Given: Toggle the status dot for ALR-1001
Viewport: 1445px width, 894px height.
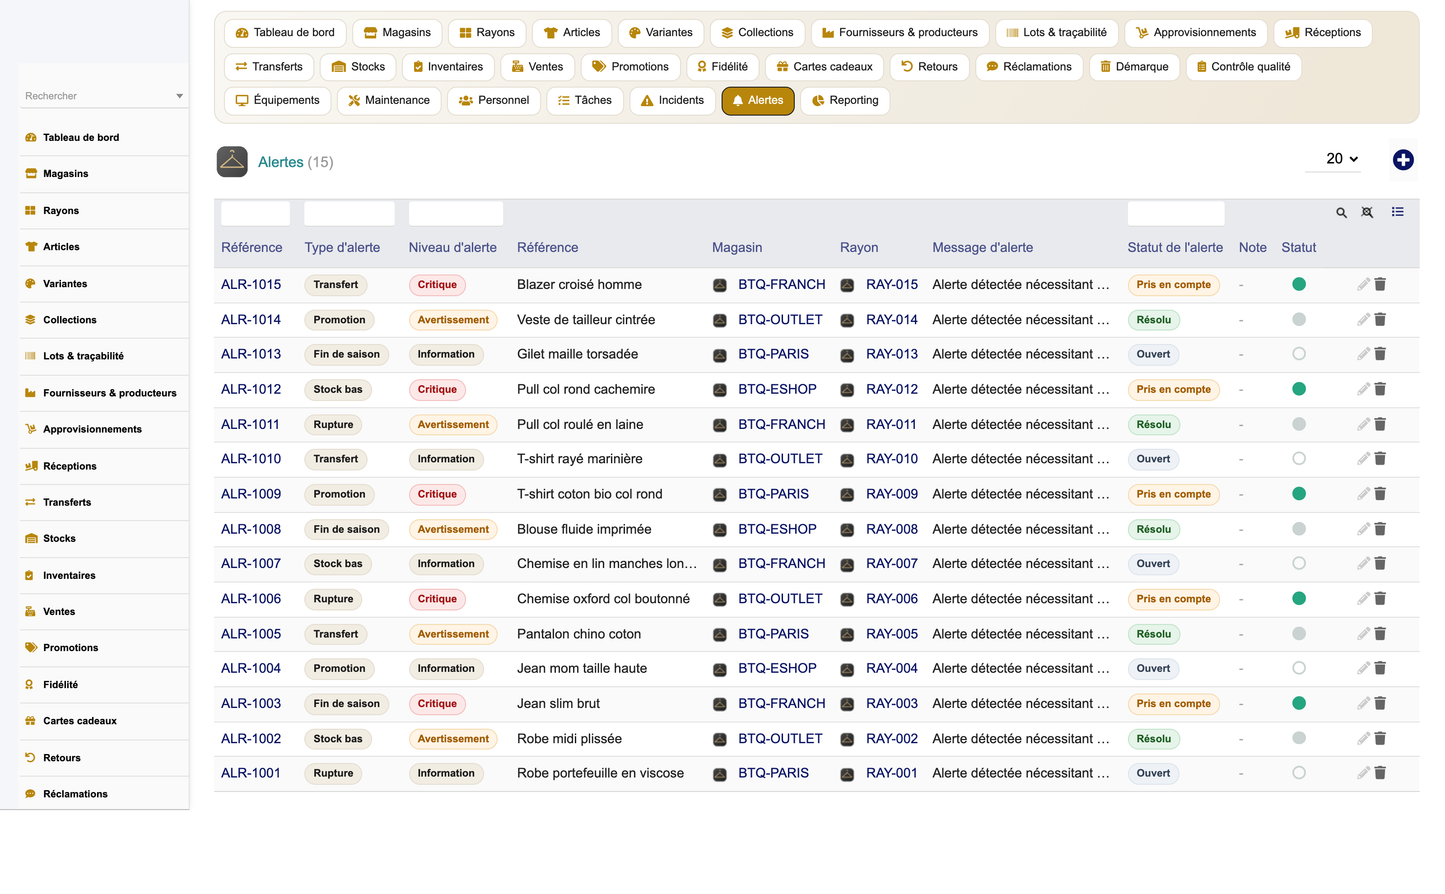Looking at the screenshot, I should click(x=1299, y=773).
